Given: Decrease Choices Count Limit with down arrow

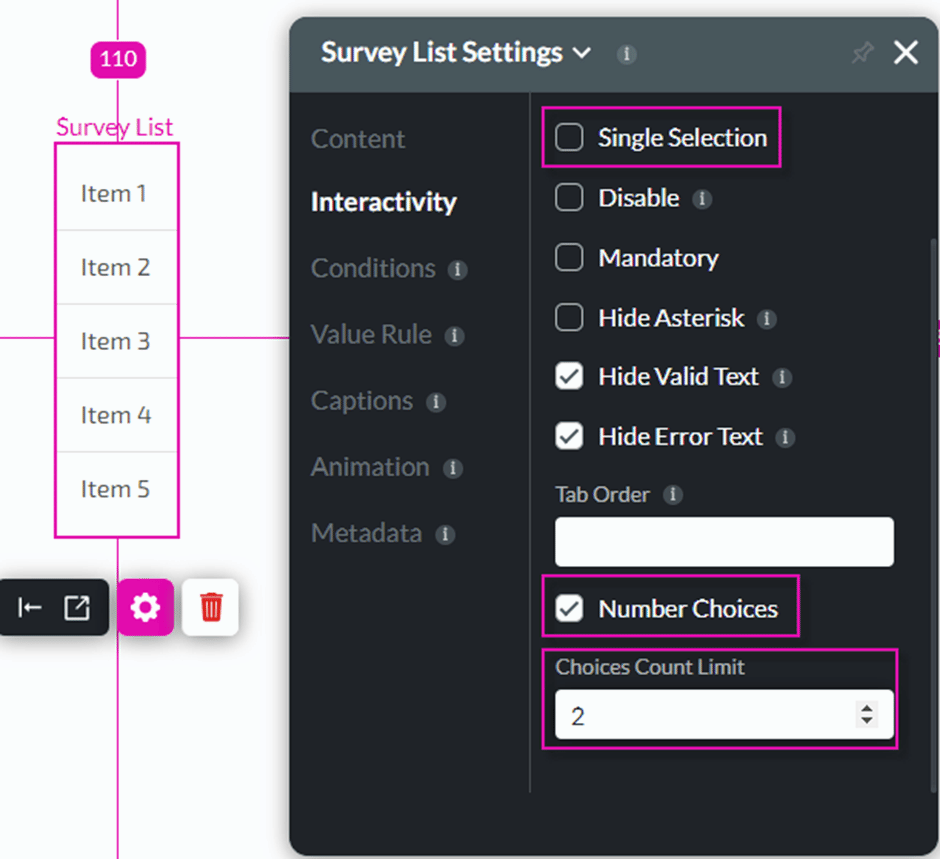Looking at the screenshot, I should pyautogui.click(x=866, y=720).
